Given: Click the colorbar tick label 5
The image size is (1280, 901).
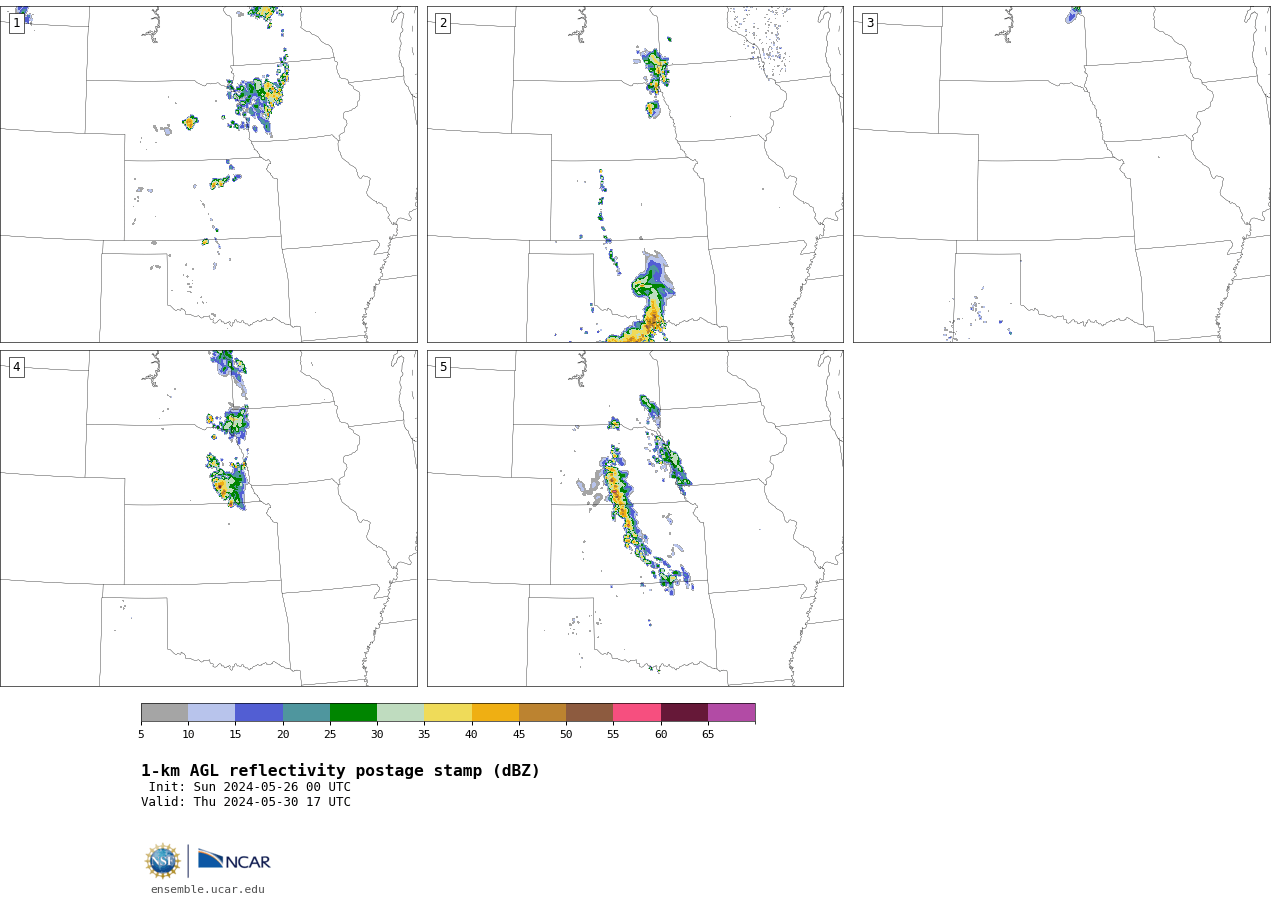Looking at the screenshot, I should 141,735.
